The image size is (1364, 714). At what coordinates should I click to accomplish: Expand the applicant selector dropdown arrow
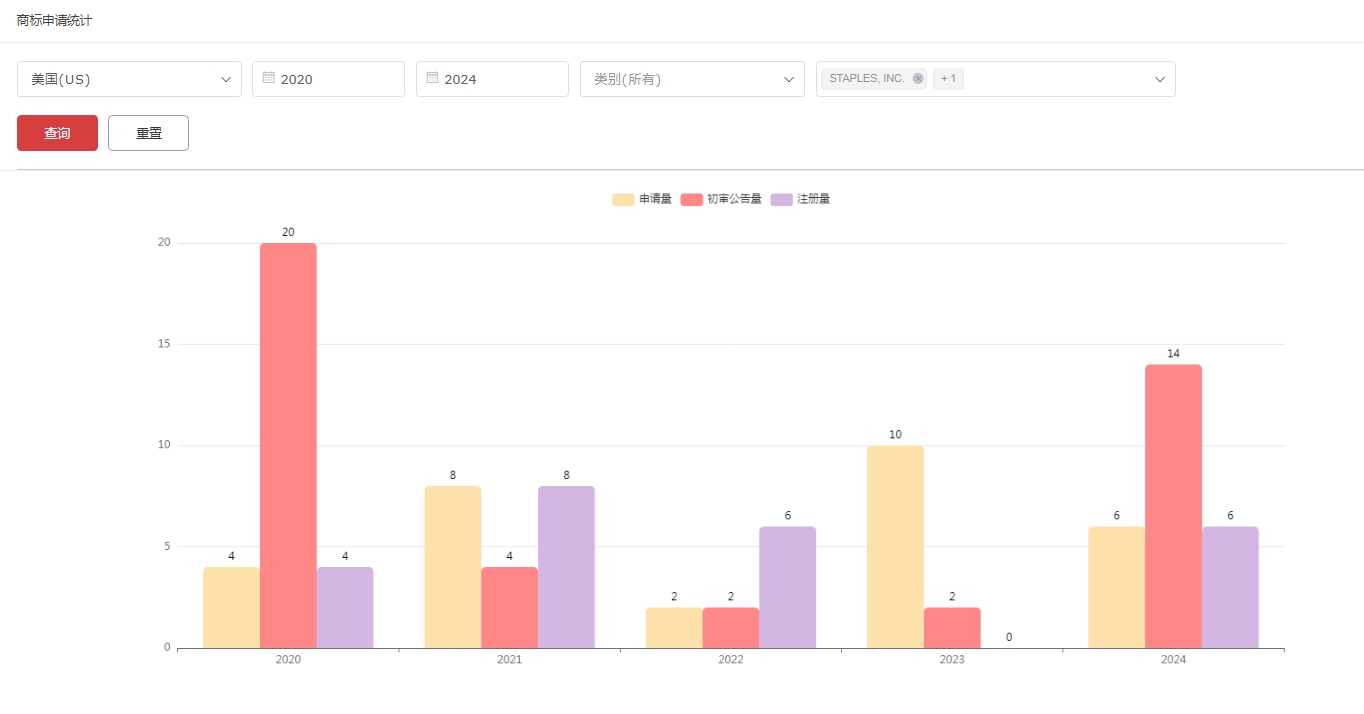1160,79
